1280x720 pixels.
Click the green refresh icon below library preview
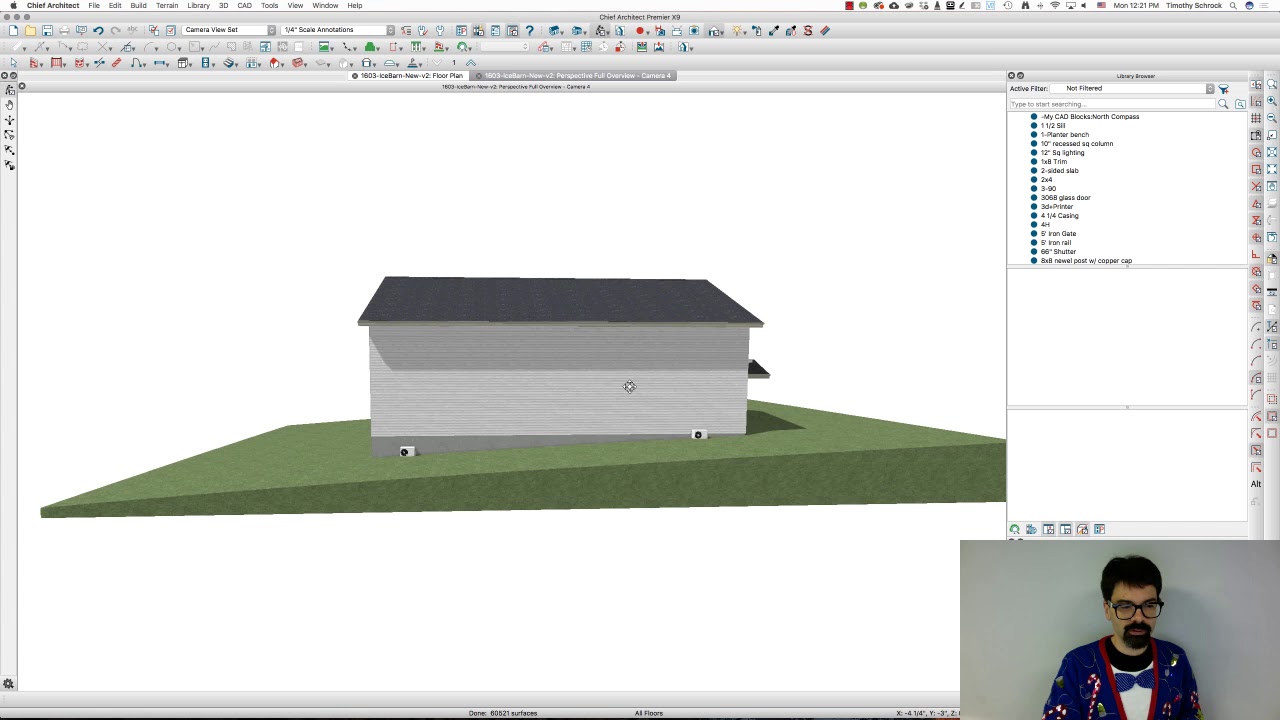pyautogui.click(x=1015, y=529)
